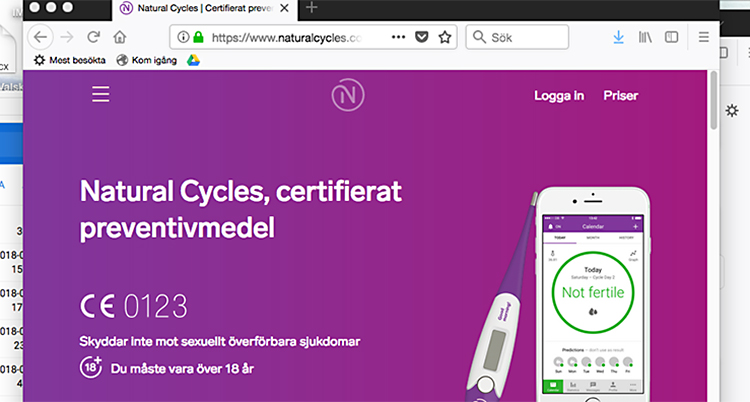
Task: Click the forward navigation arrow
Action: [67, 37]
